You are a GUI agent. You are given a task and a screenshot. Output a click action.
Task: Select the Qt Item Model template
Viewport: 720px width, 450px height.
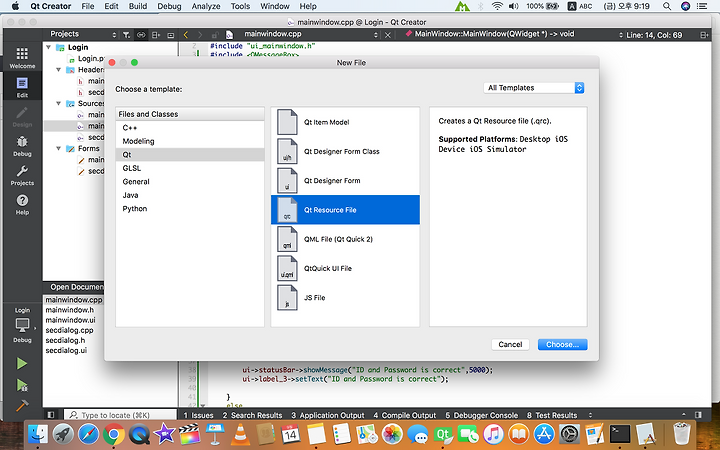345,122
